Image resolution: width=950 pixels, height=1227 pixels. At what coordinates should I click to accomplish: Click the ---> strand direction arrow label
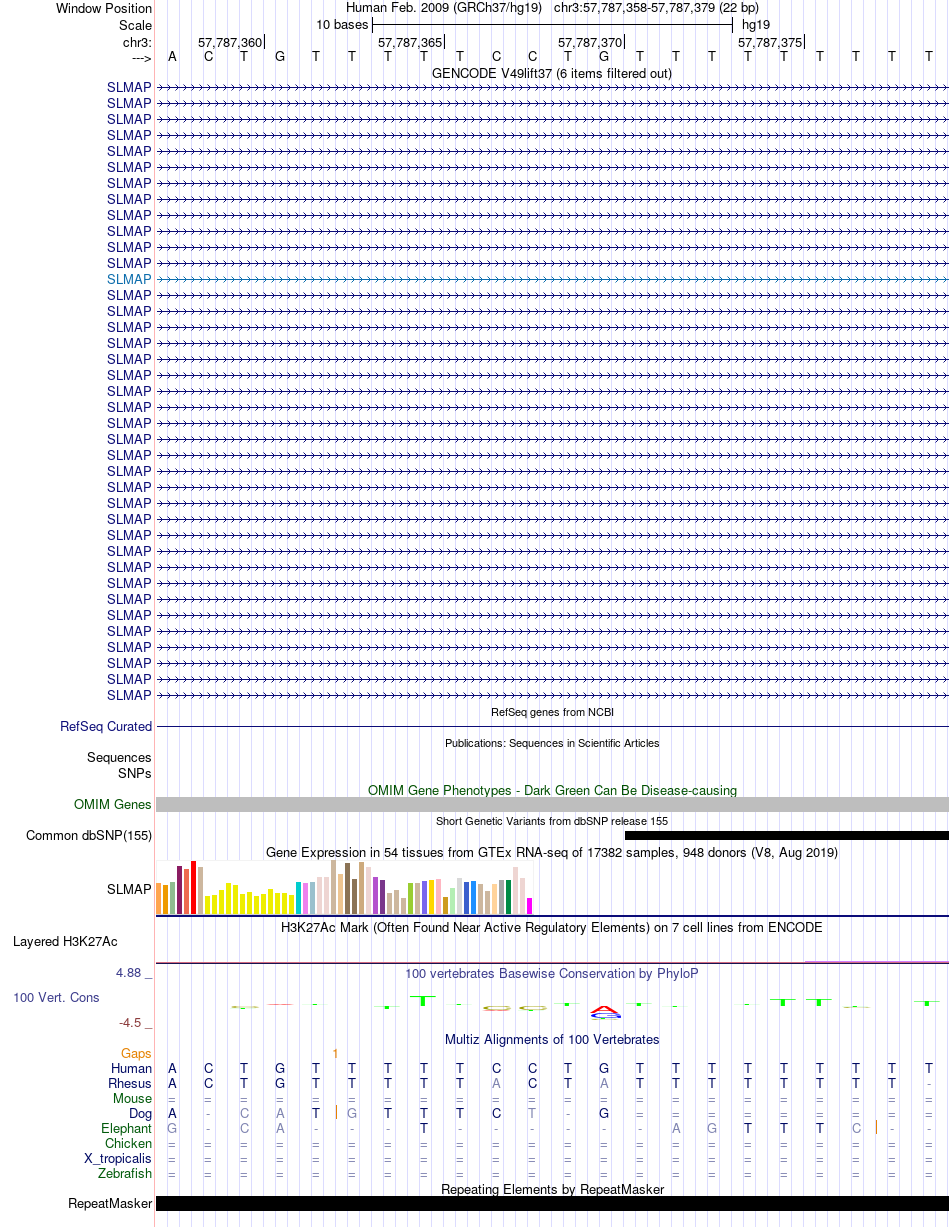141,58
